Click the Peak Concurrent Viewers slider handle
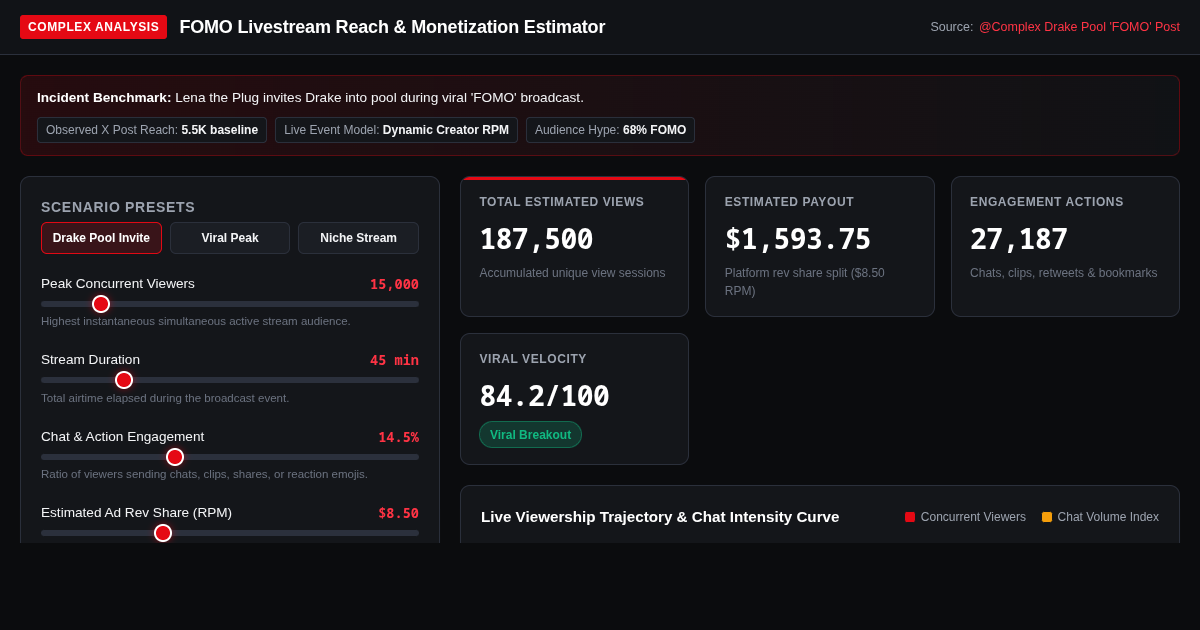1200x630 pixels. point(101,304)
